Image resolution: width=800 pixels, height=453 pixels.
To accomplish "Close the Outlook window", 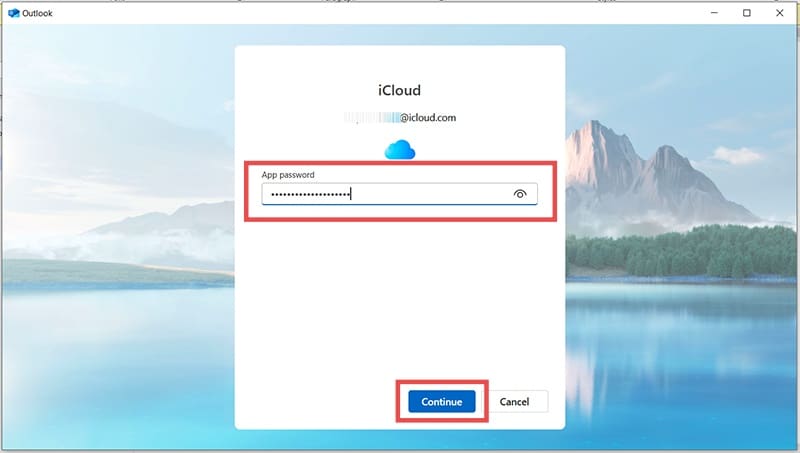I will click(x=779, y=13).
